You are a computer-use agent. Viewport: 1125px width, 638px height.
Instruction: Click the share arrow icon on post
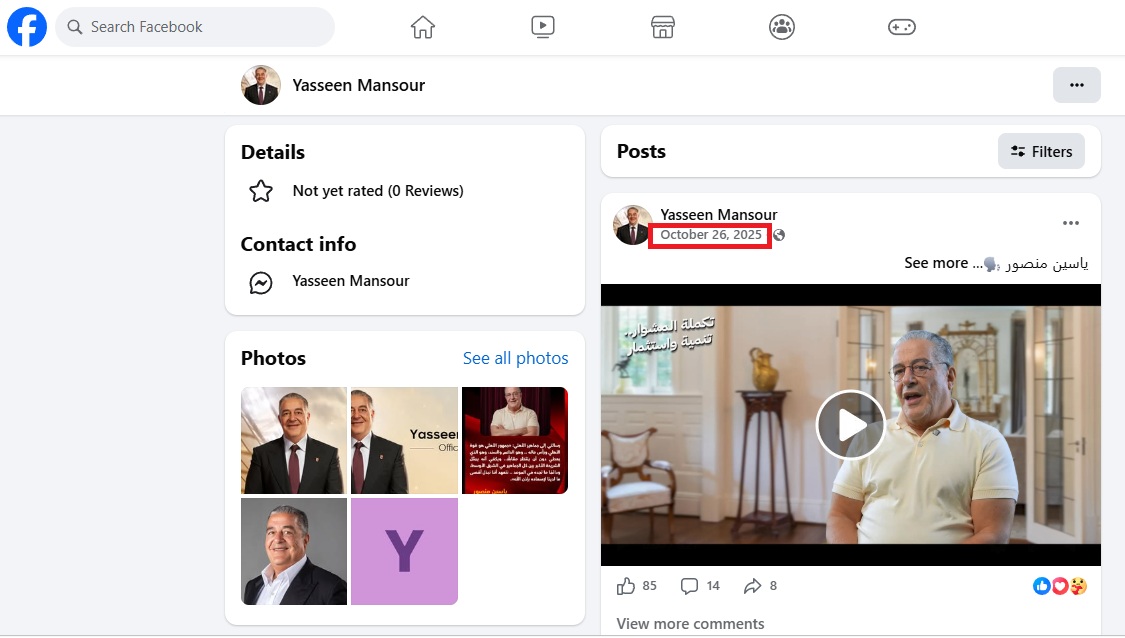752,586
